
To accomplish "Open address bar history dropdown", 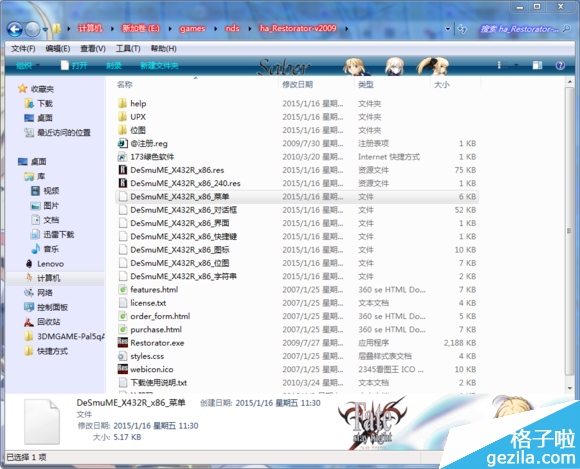I will tap(448, 29).
